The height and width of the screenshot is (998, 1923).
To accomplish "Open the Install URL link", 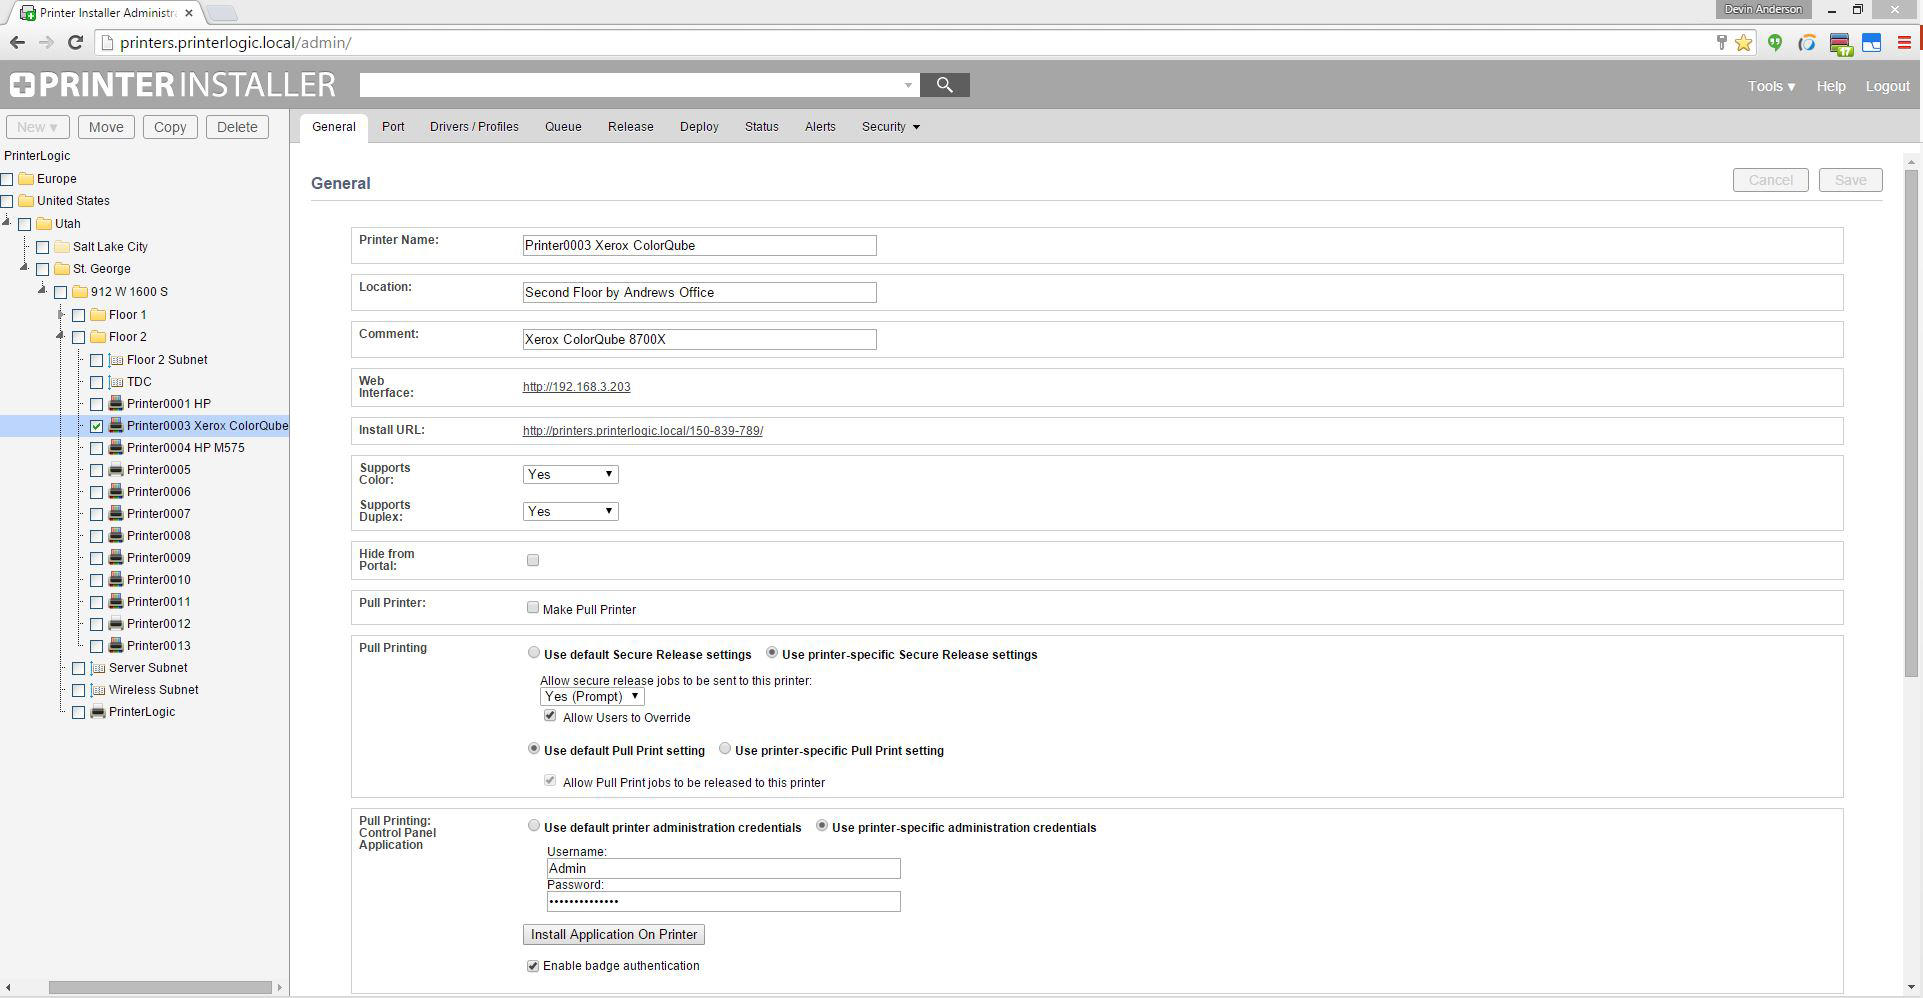I will (643, 431).
